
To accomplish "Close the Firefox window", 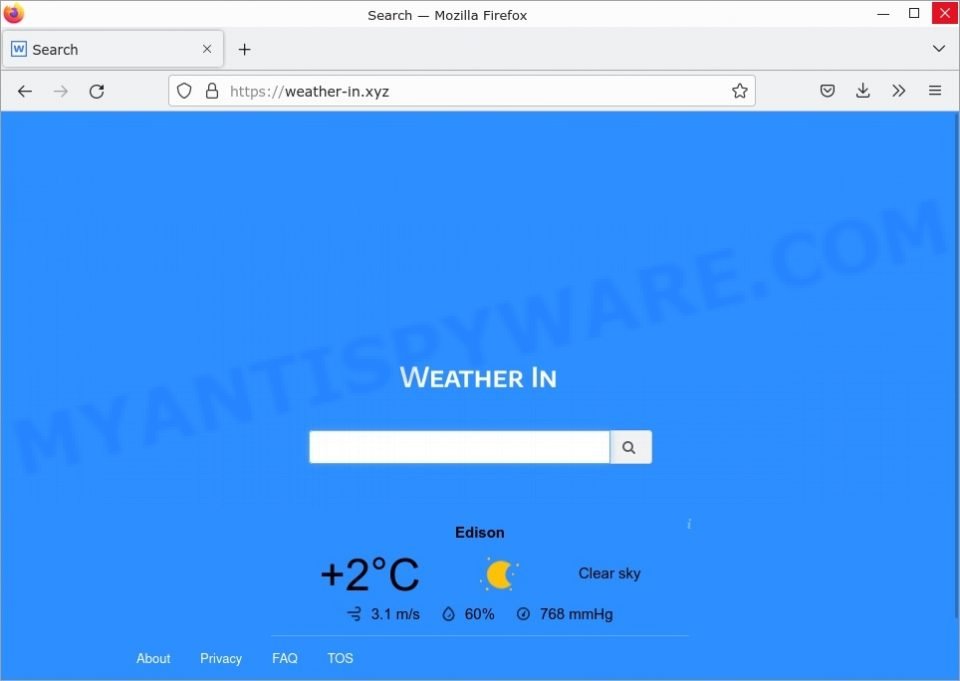I will 945,13.
